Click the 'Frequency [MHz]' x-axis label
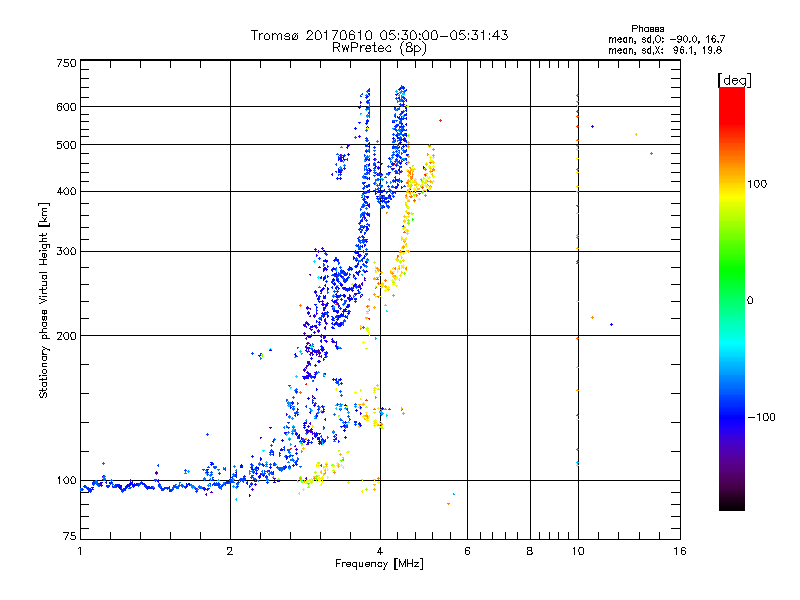This screenshot has height=600, width=800. click(379, 566)
